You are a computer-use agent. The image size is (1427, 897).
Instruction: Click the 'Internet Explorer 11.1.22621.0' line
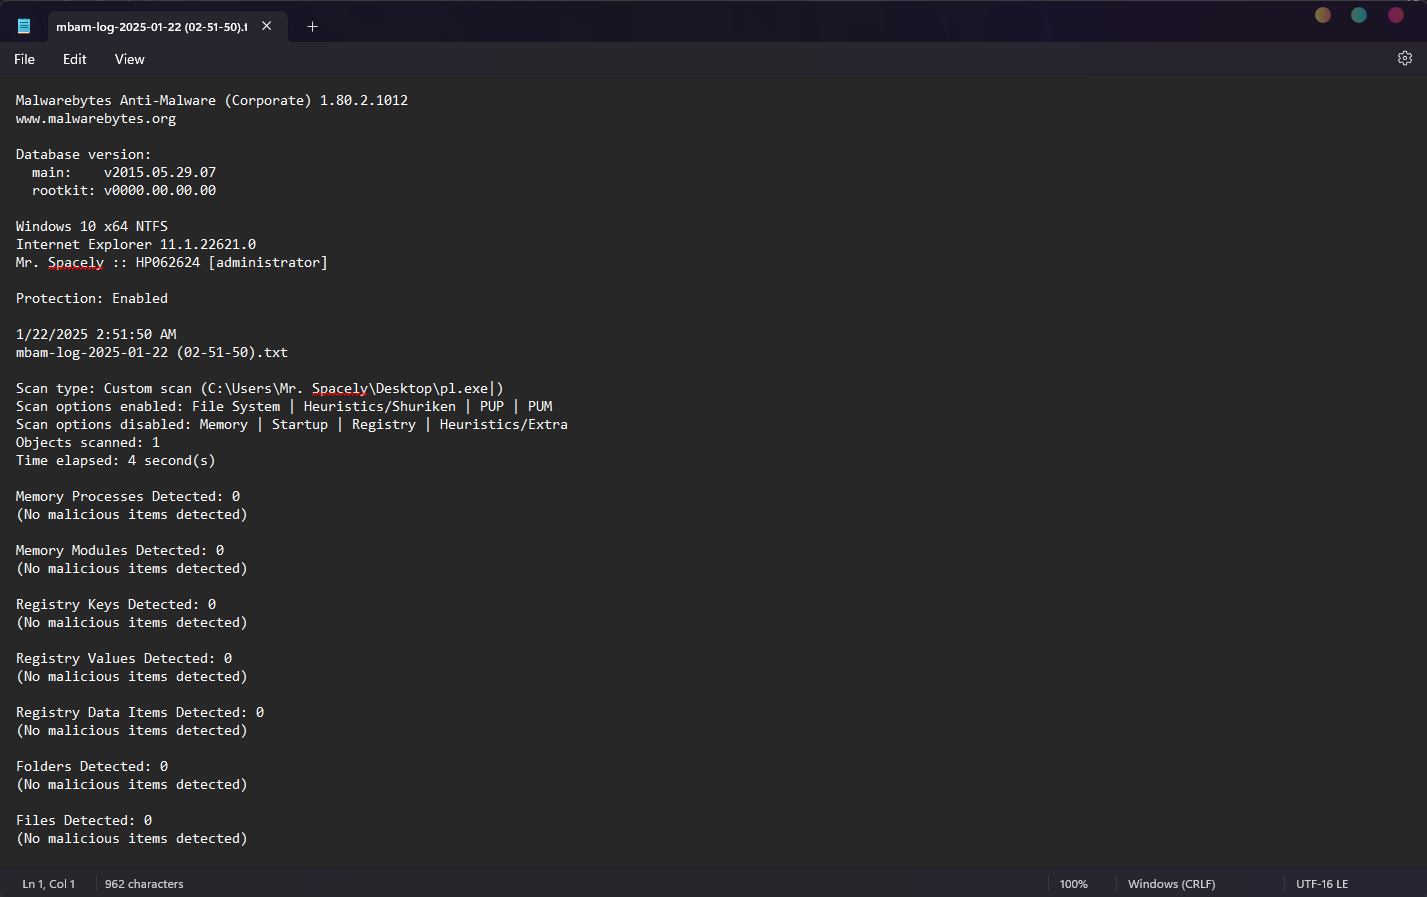pos(136,244)
